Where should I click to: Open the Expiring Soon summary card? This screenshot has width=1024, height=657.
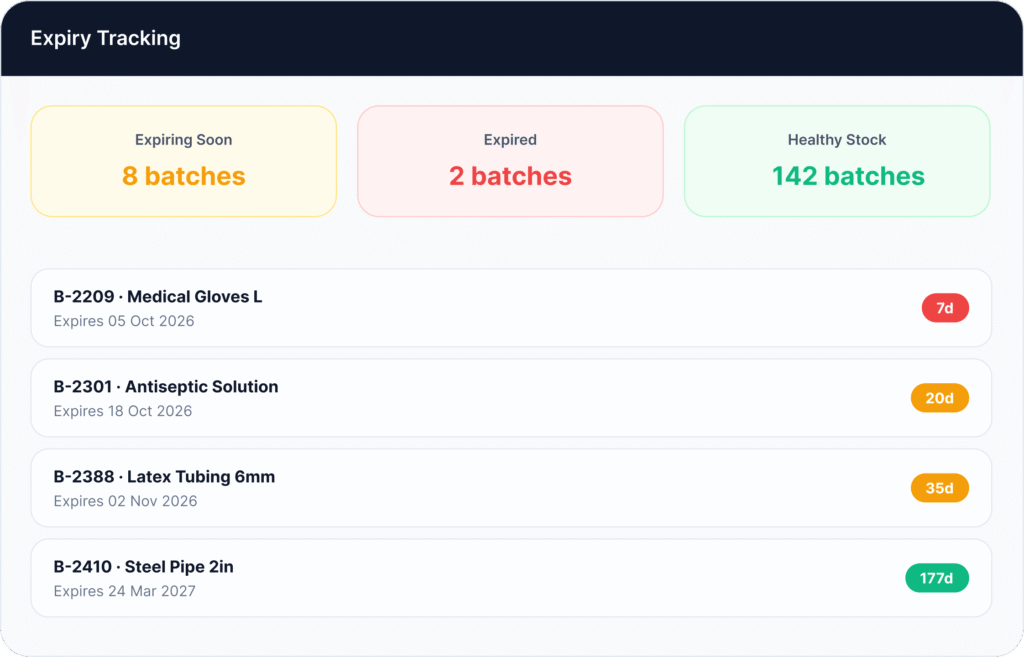pyautogui.click(x=184, y=161)
